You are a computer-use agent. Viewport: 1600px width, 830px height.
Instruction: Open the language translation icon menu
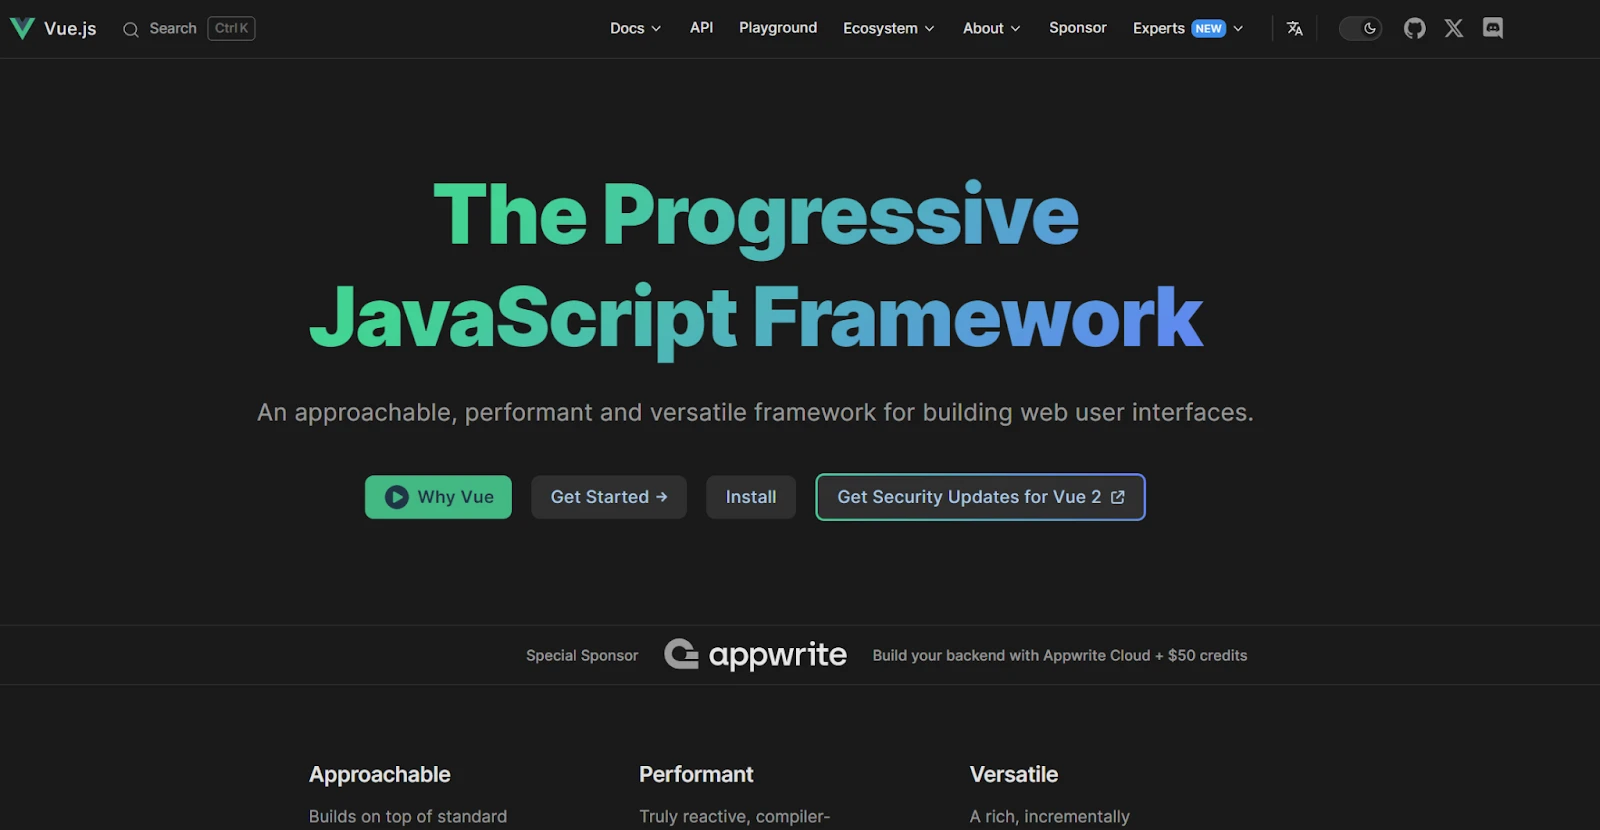pos(1295,28)
